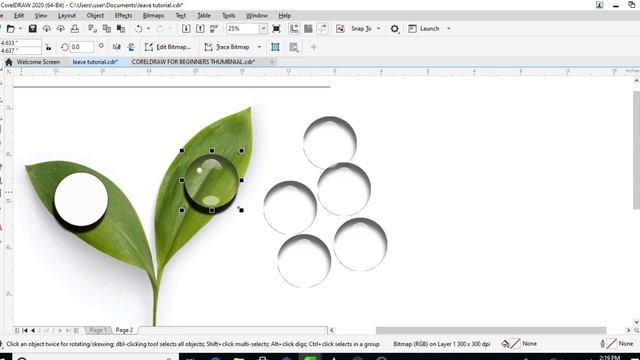This screenshot has width=640, height=360.
Task: Click the Launch button
Action: pyautogui.click(x=424, y=29)
